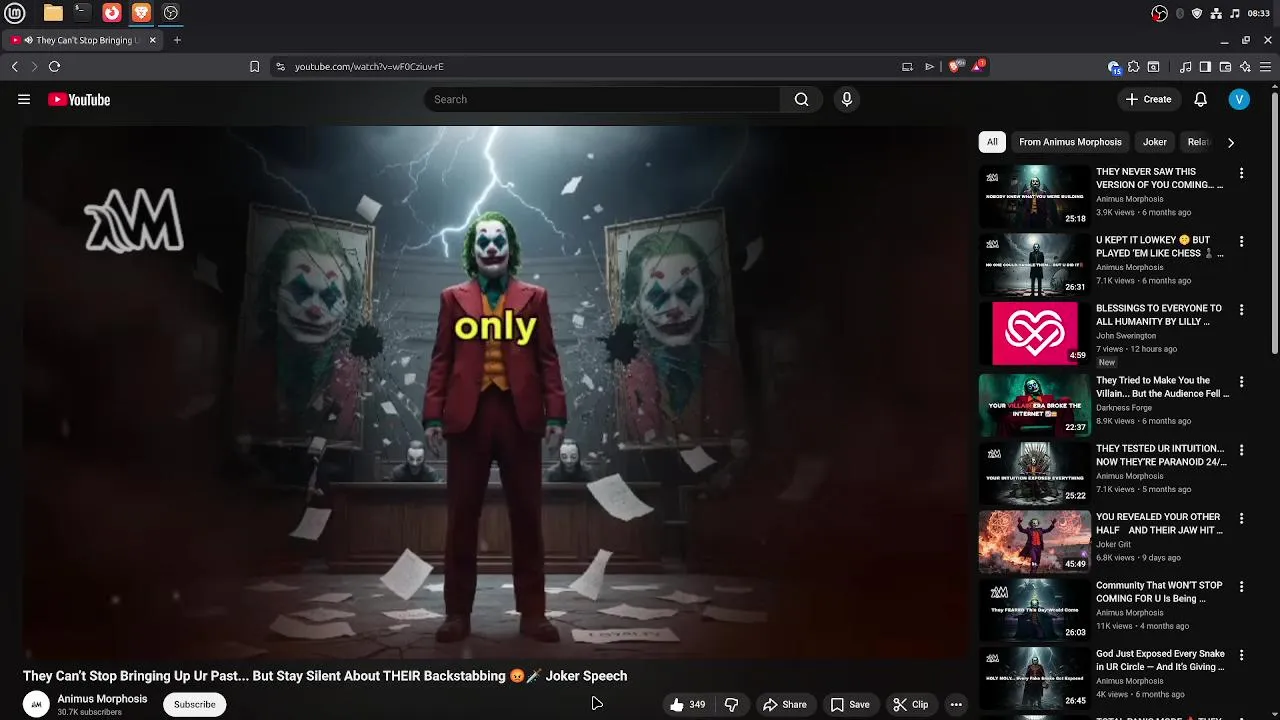
Task: Click the Clip button
Action: [x=911, y=704]
